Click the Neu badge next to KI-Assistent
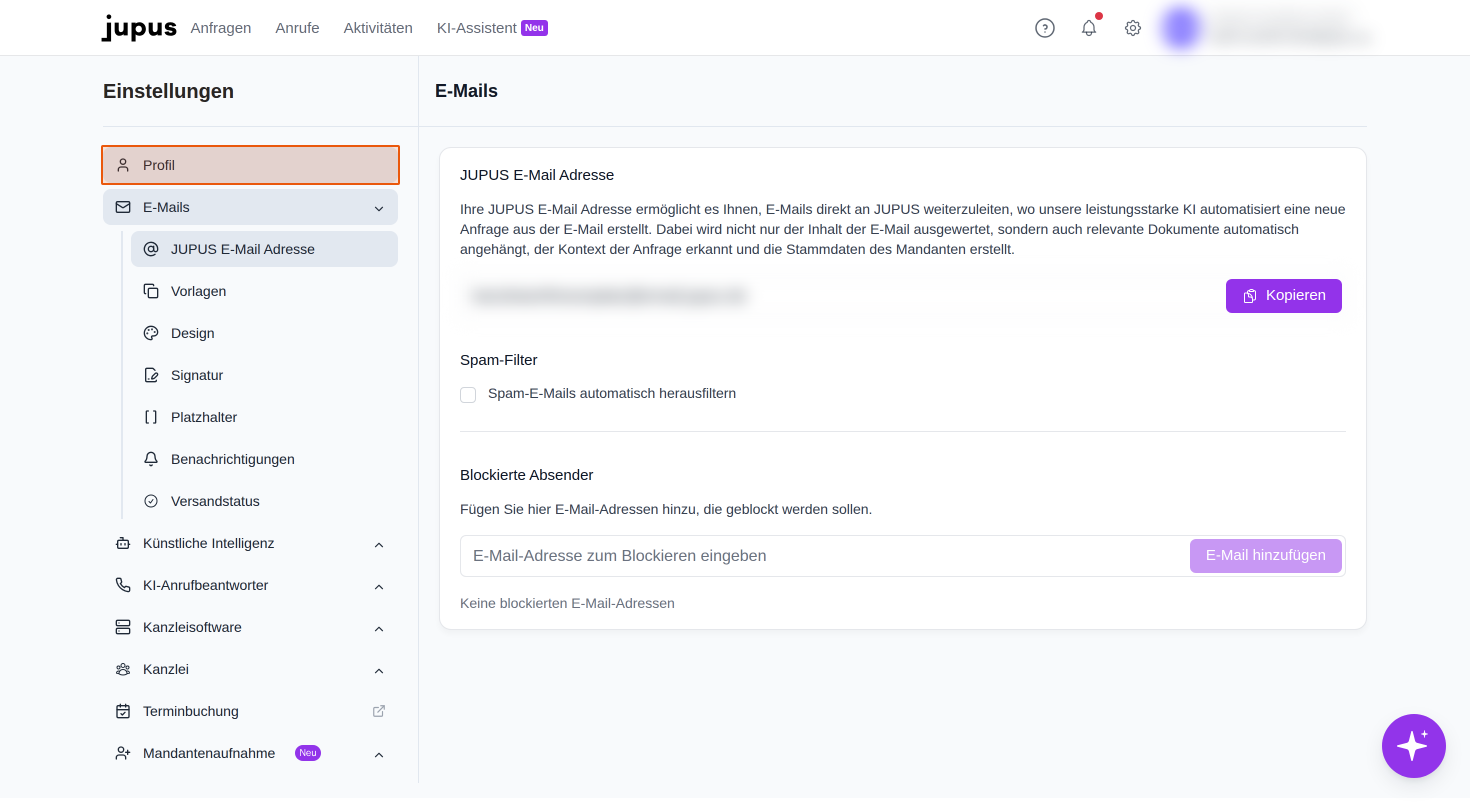 tap(534, 28)
